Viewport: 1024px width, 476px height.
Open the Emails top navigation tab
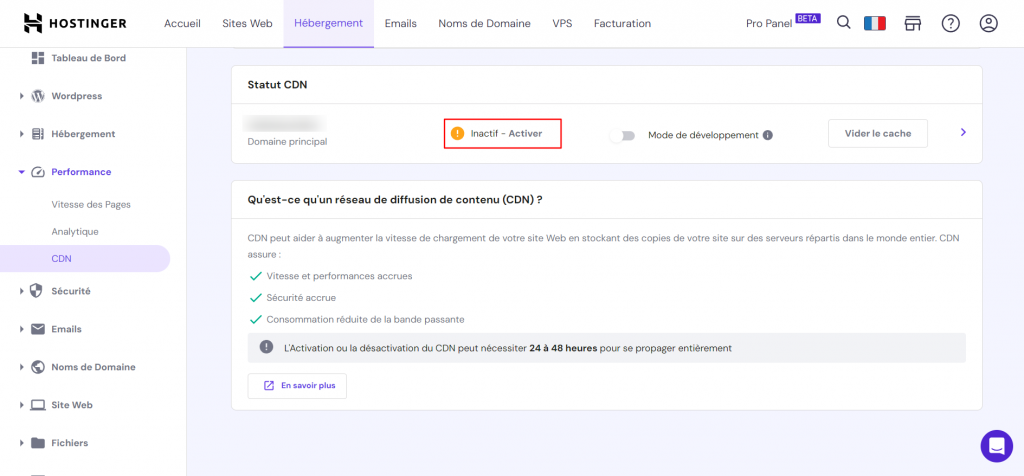pos(400,24)
